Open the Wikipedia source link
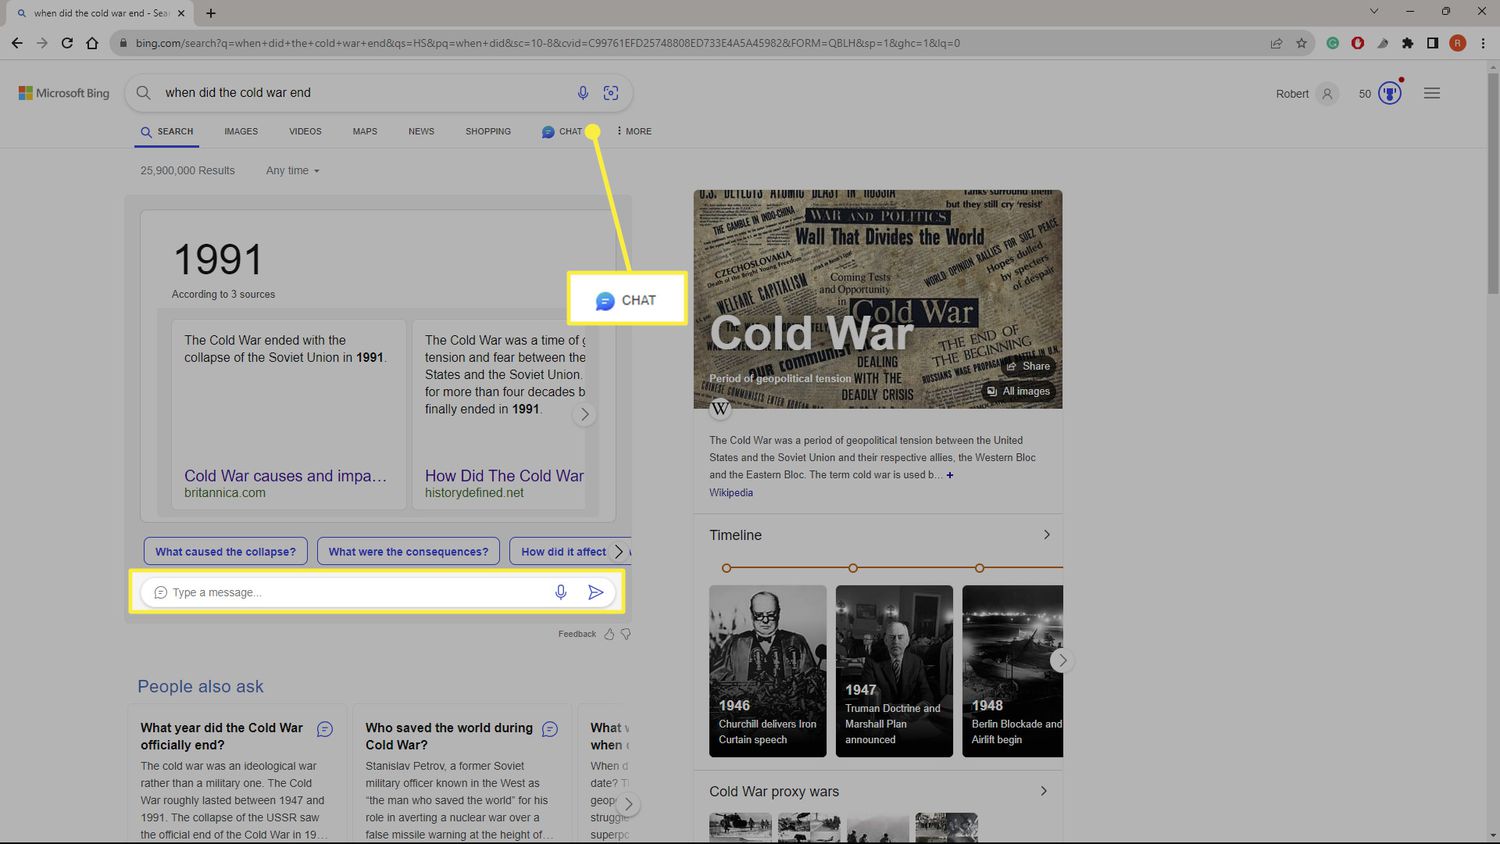Screen dimensions: 1500x844 [x=731, y=493]
